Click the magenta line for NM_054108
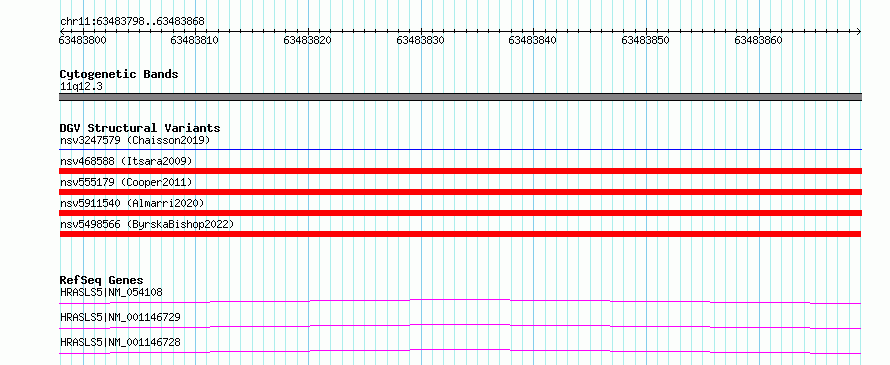 click(460, 301)
